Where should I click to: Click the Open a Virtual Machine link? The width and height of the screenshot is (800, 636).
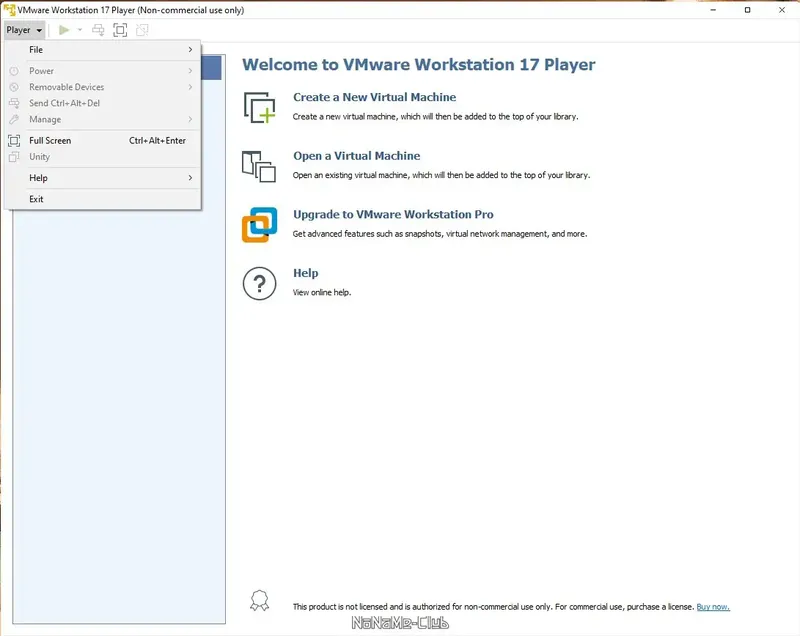pyautogui.click(x=357, y=156)
